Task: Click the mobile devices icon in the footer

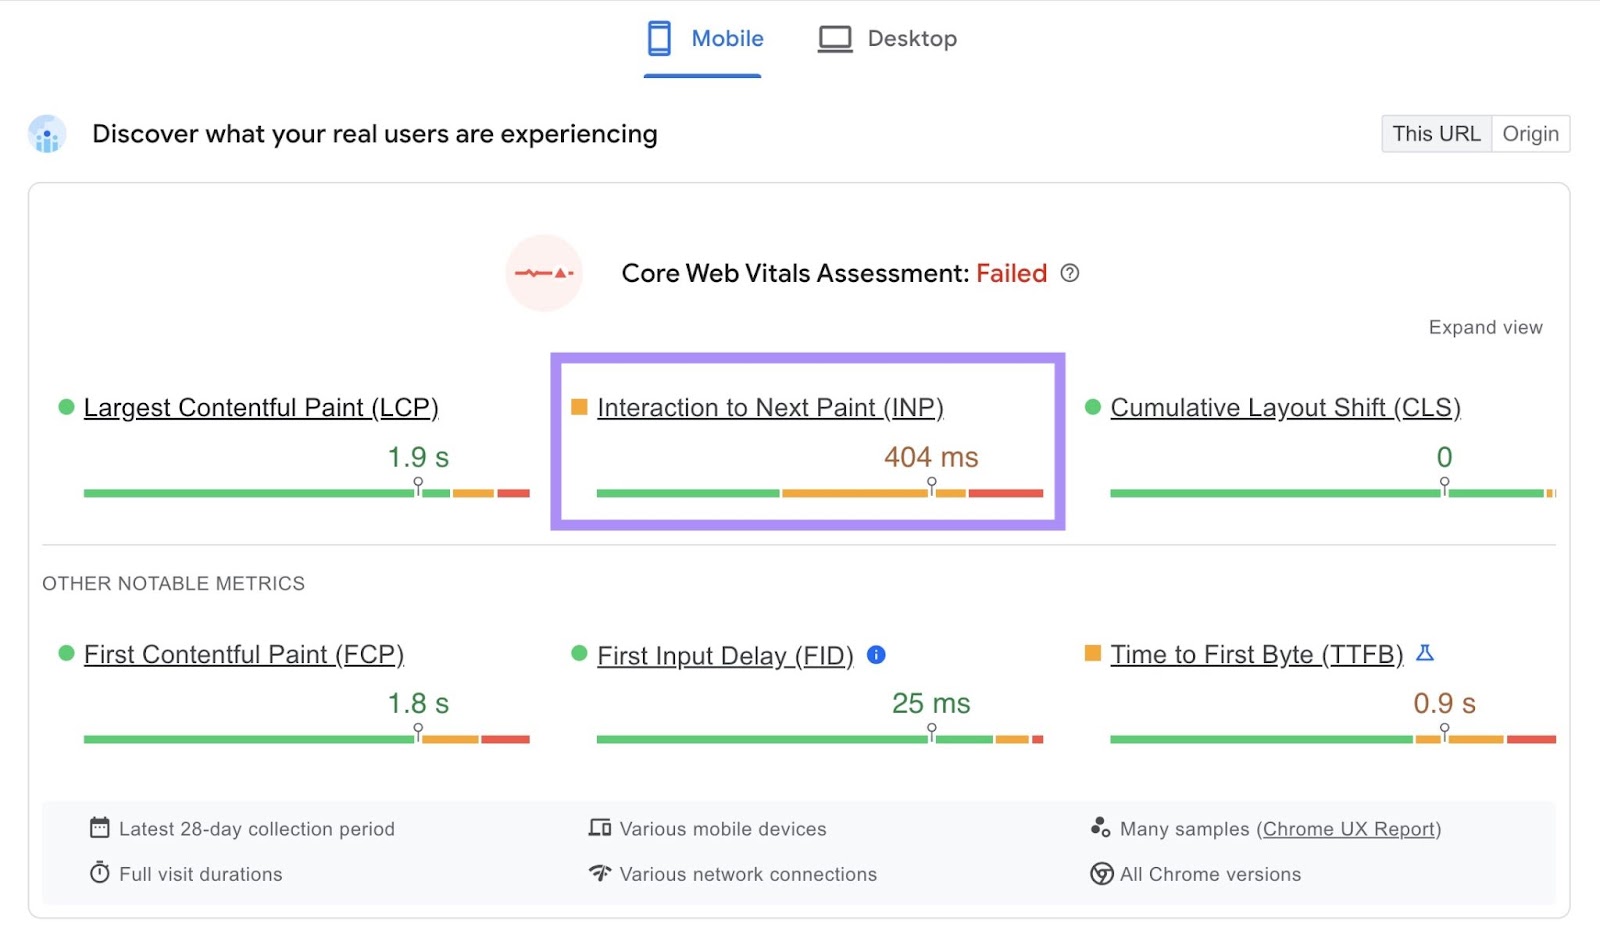Action: click(600, 828)
